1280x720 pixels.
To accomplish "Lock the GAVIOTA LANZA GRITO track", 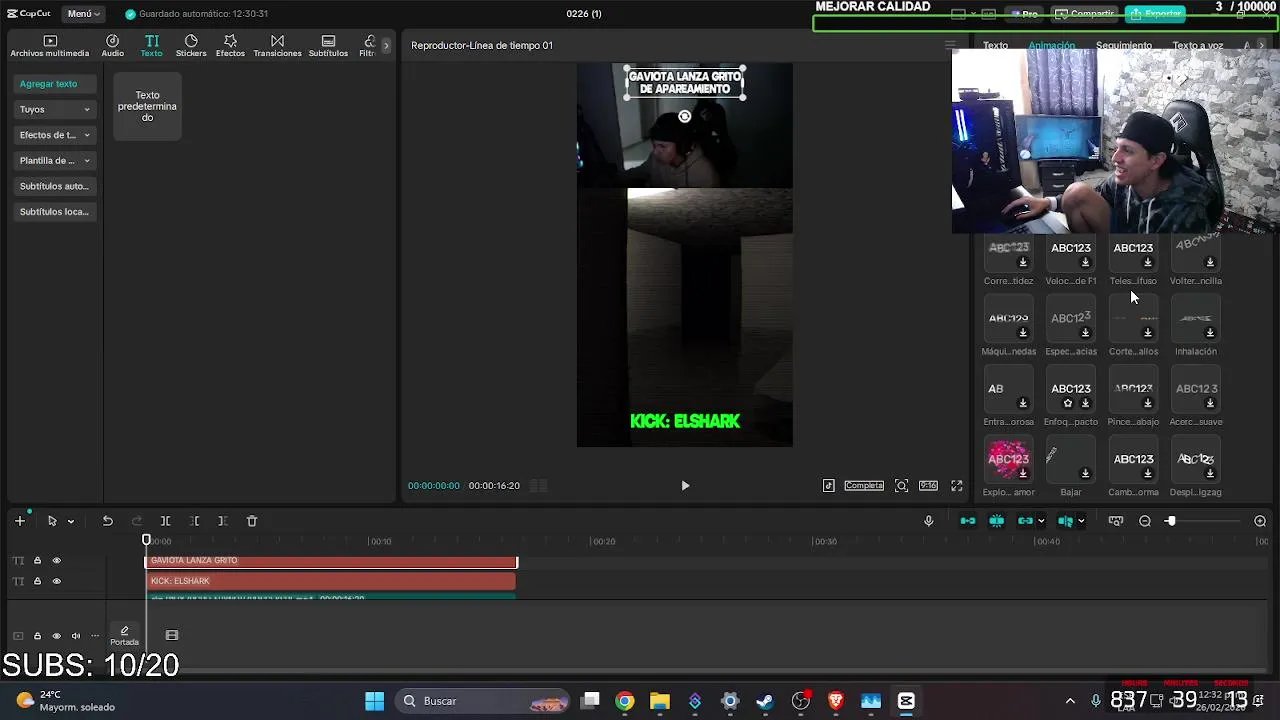I will point(37,561).
